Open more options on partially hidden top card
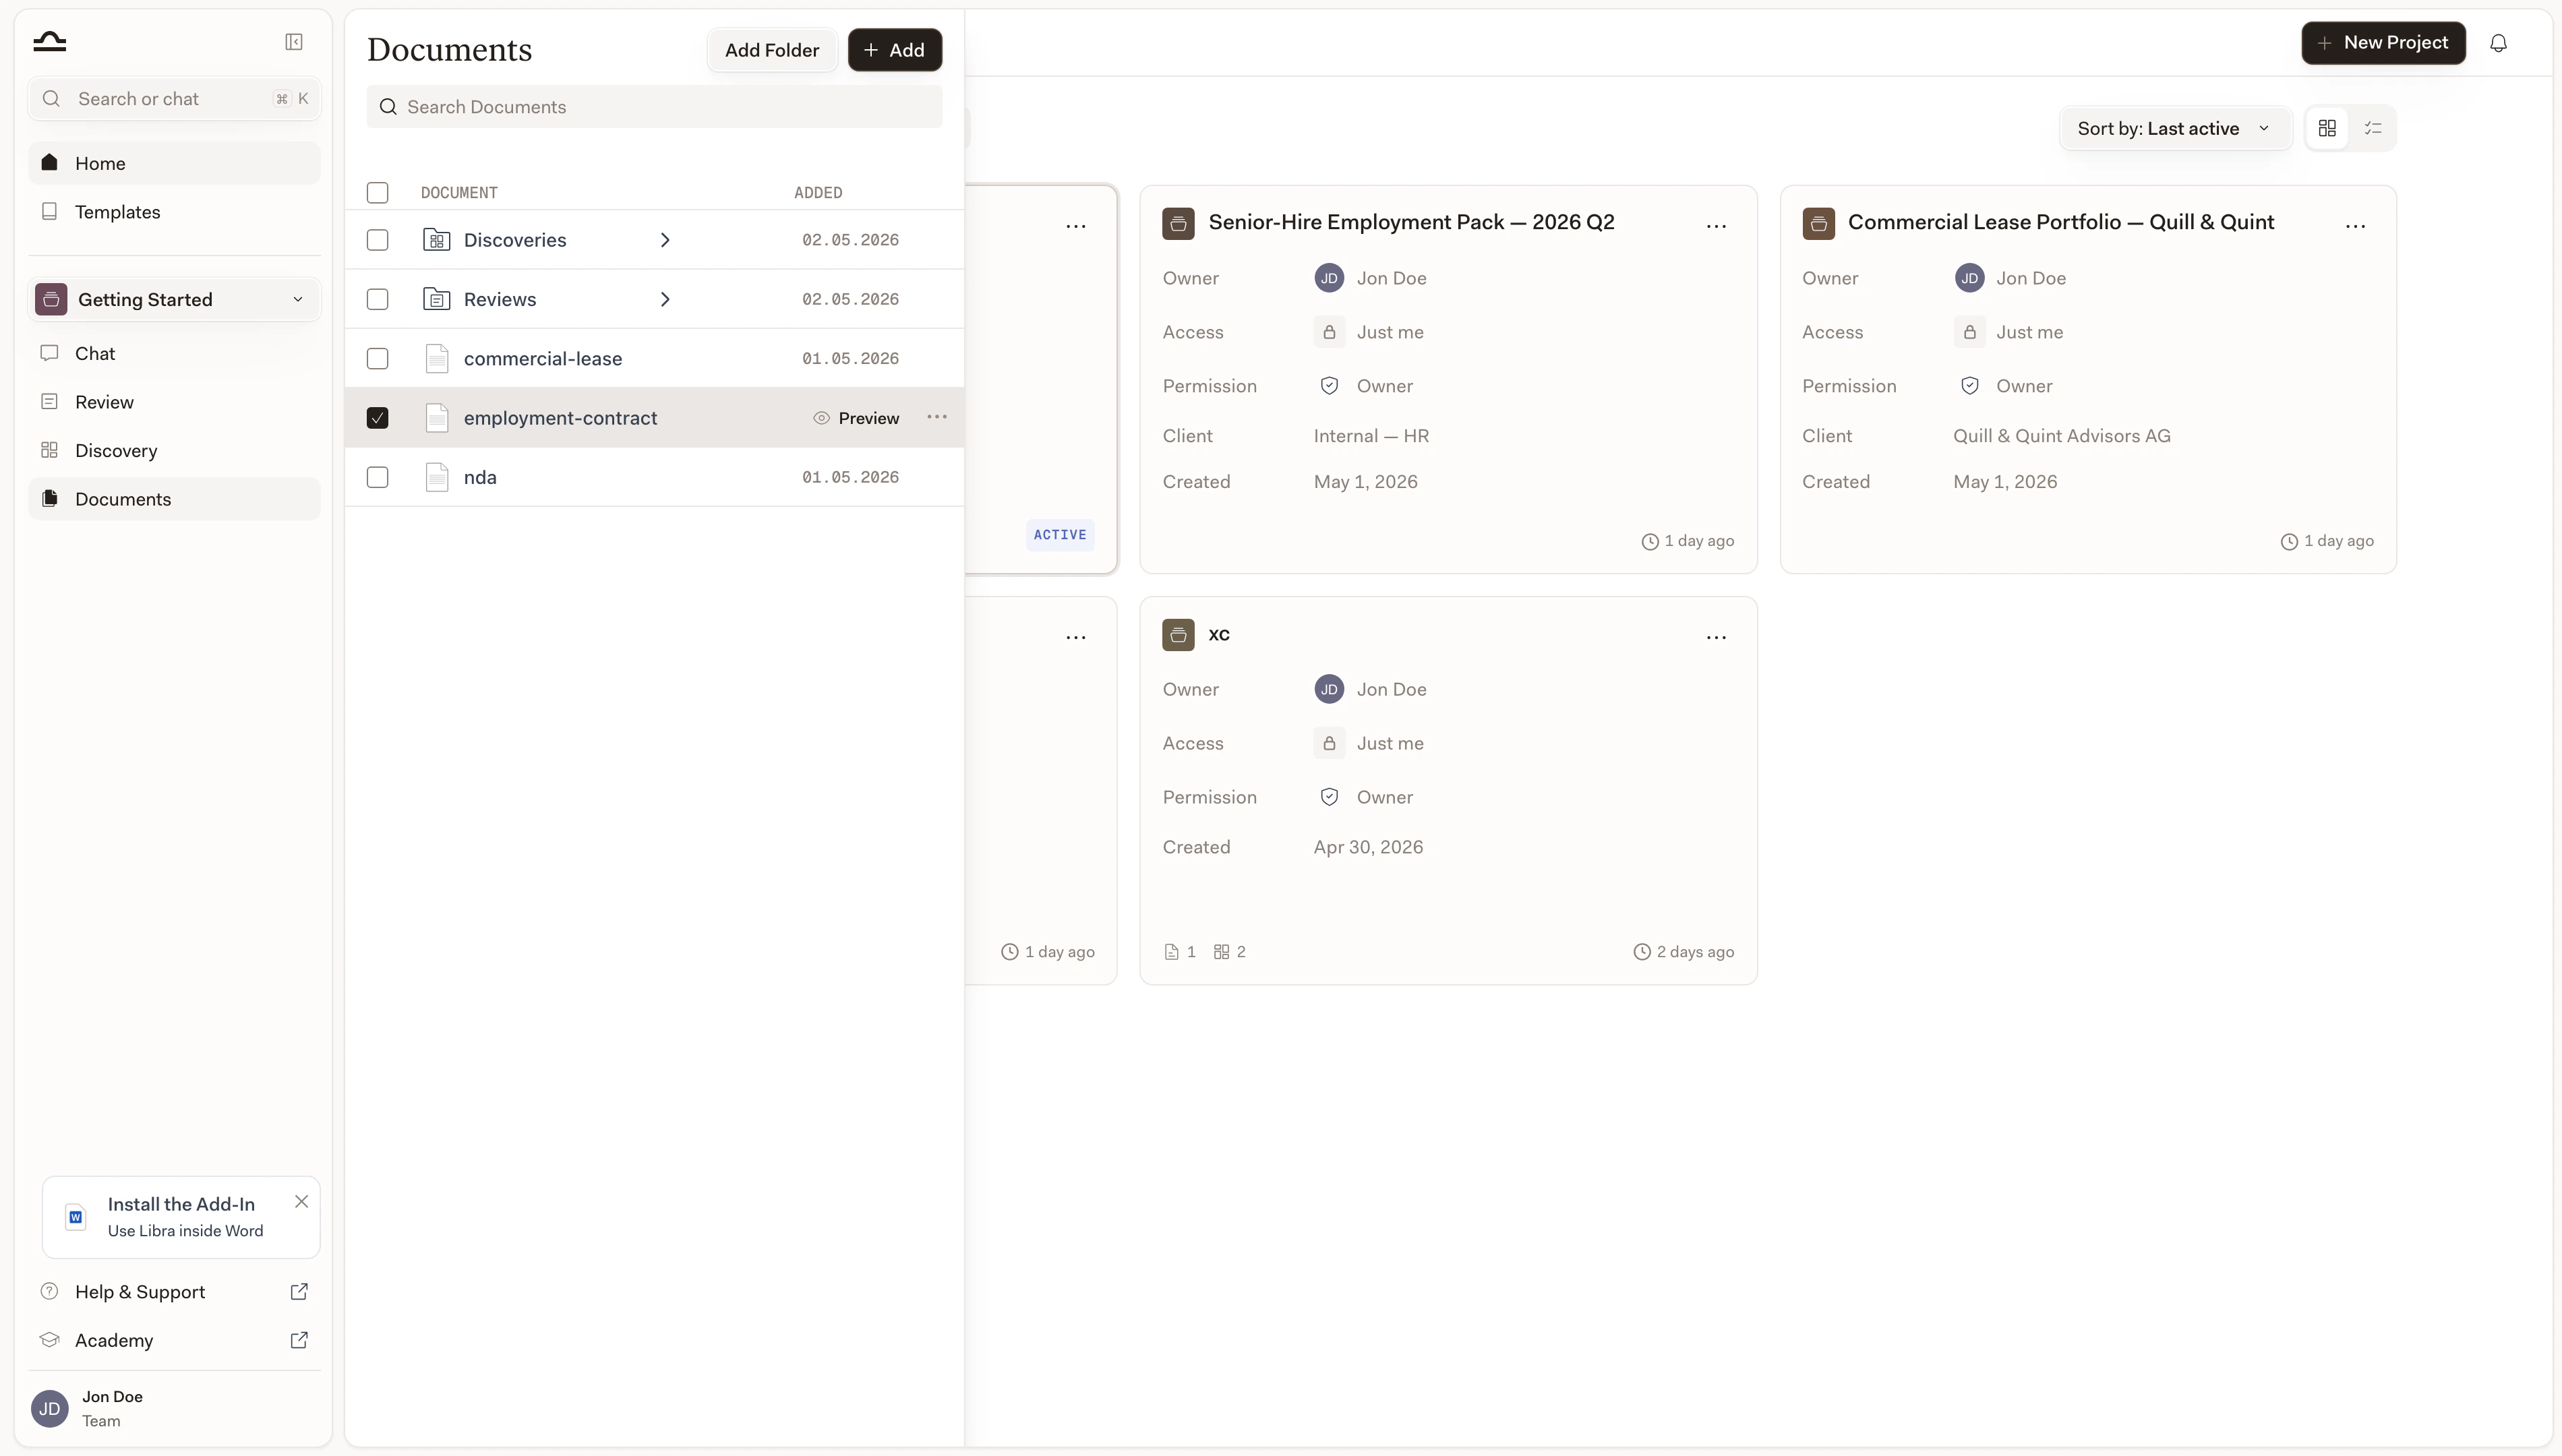2562x1456 pixels. pyautogui.click(x=1076, y=226)
